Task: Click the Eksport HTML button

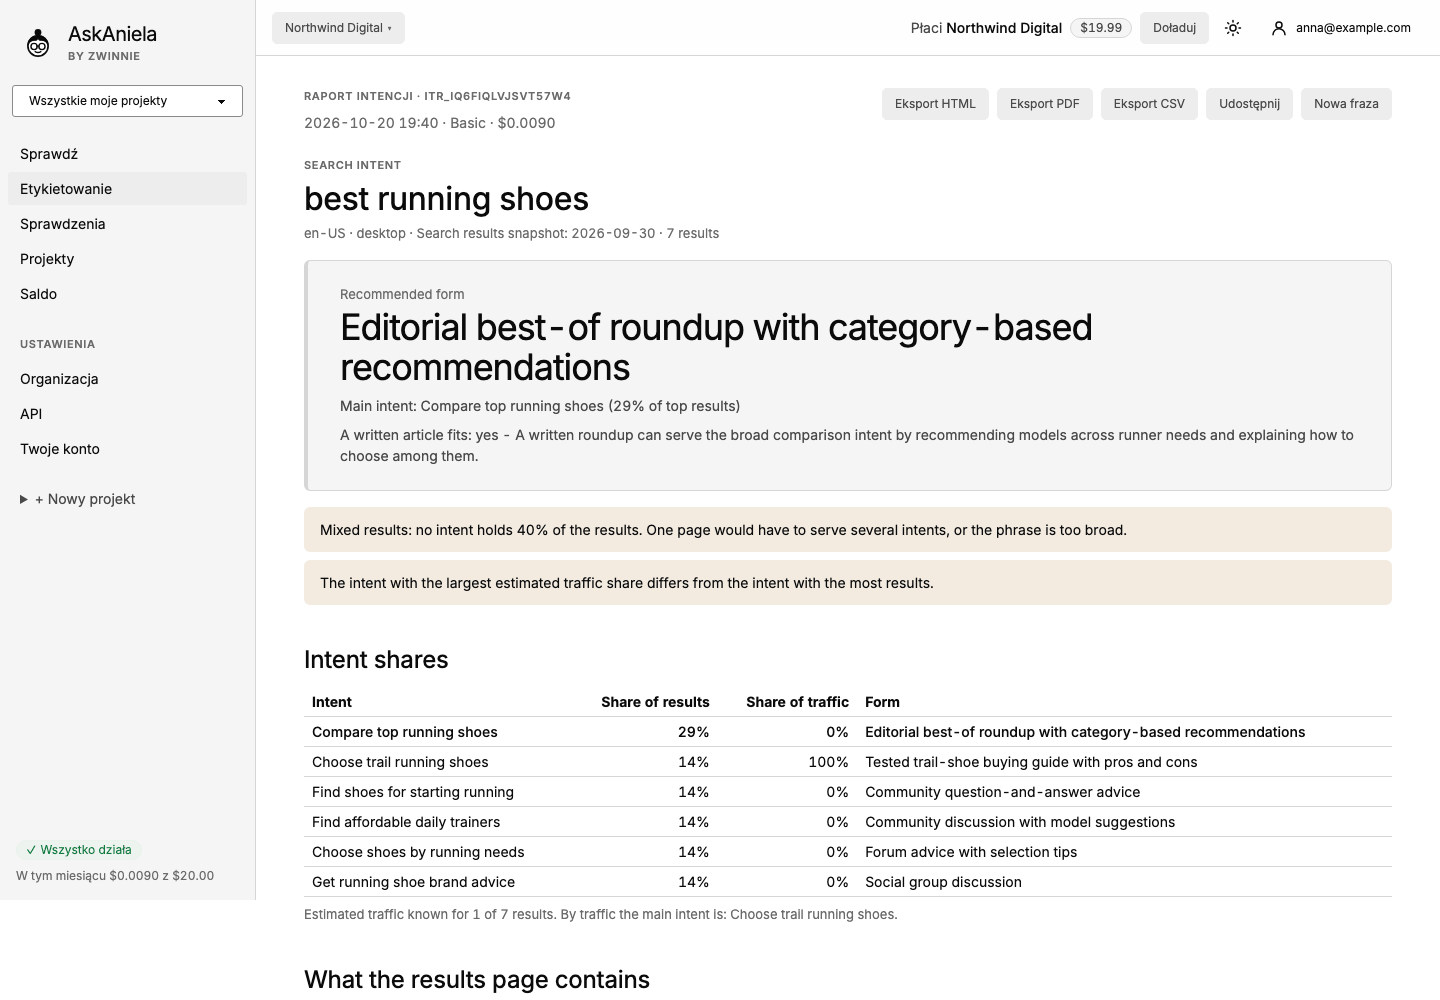Action: point(935,104)
